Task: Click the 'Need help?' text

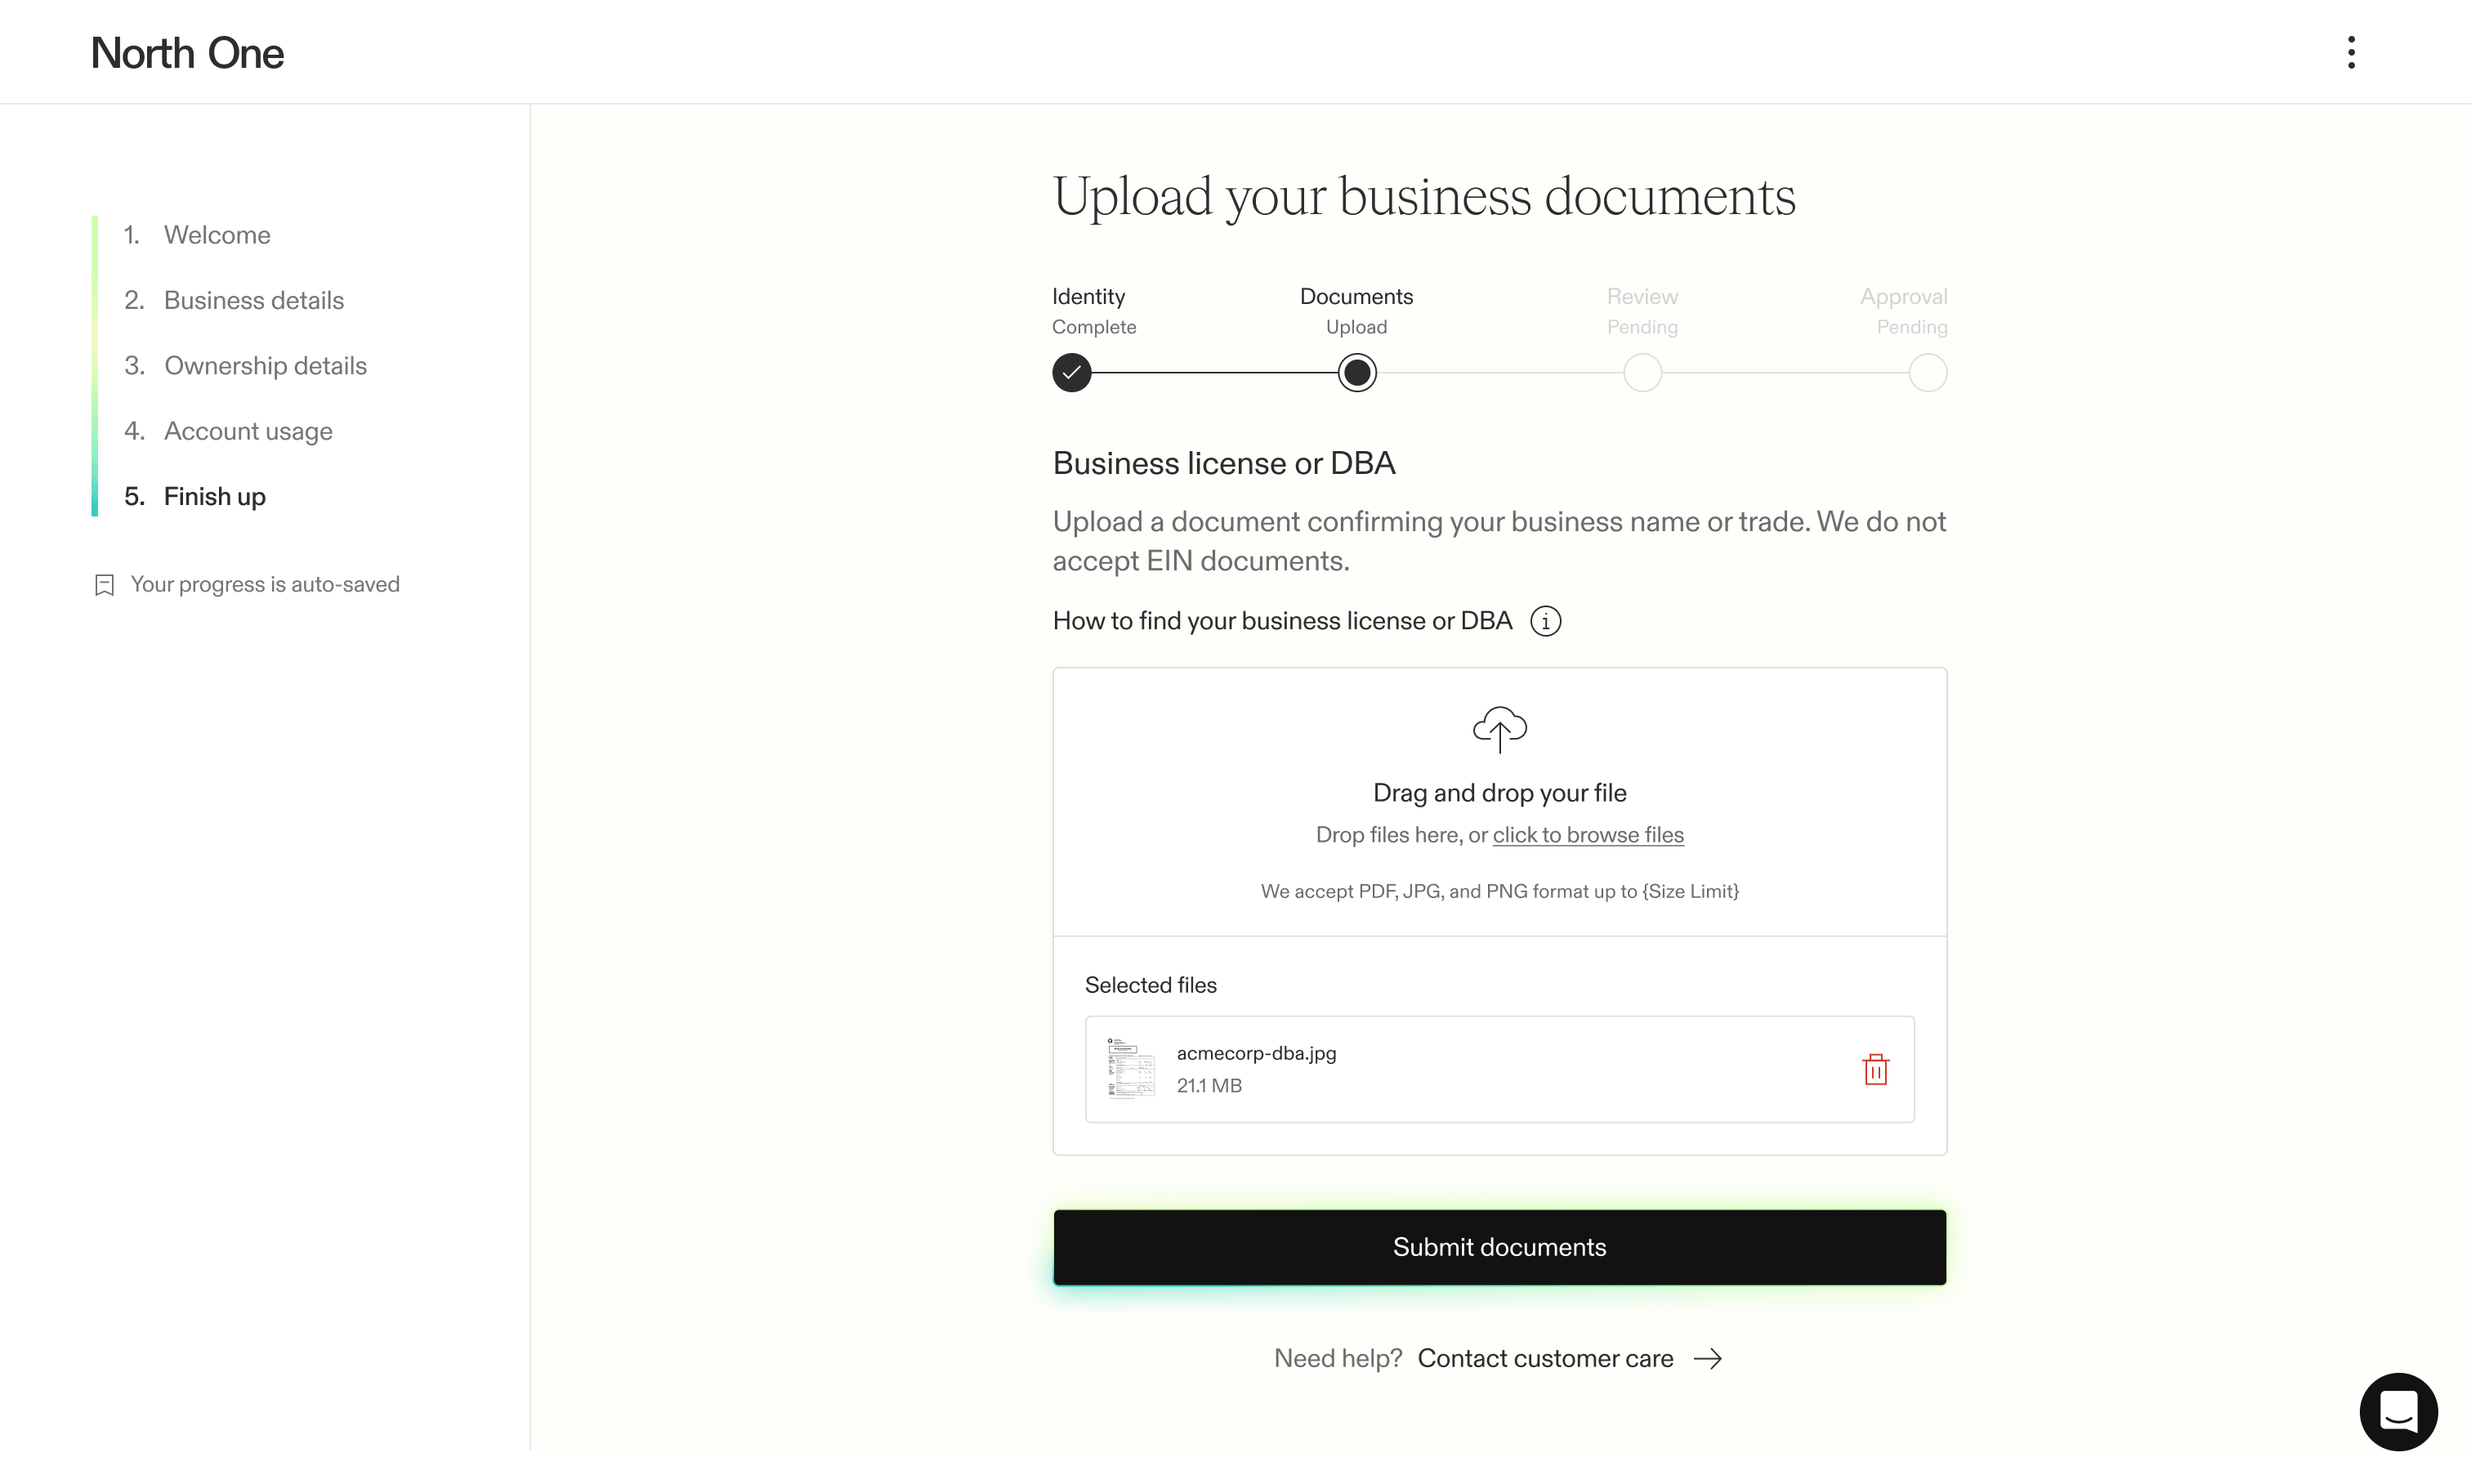Action: (1338, 1358)
